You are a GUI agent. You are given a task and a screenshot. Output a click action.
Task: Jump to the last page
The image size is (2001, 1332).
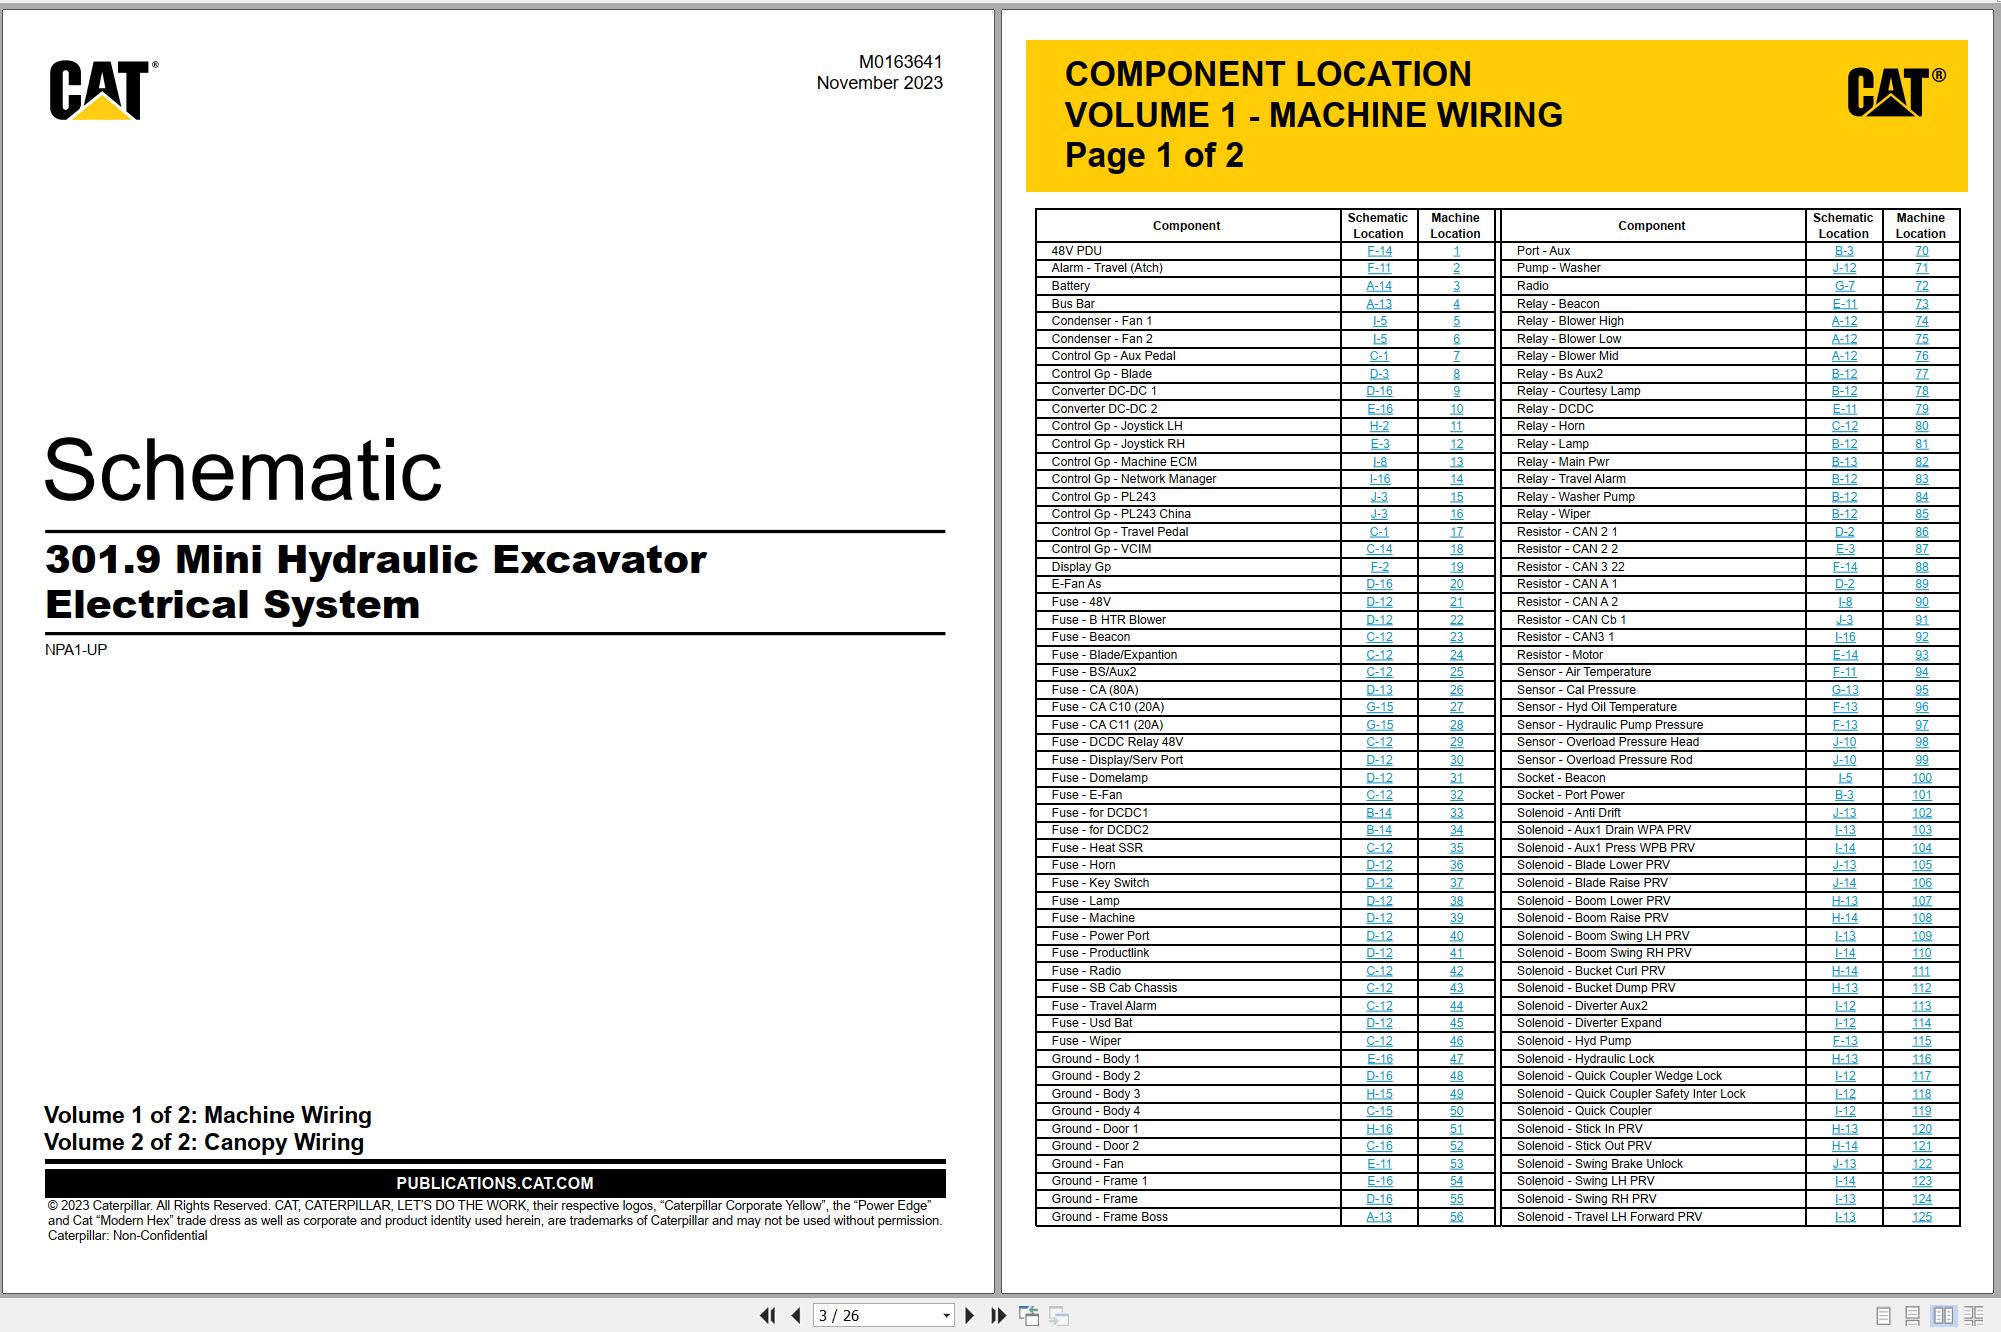click(998, 1316)
